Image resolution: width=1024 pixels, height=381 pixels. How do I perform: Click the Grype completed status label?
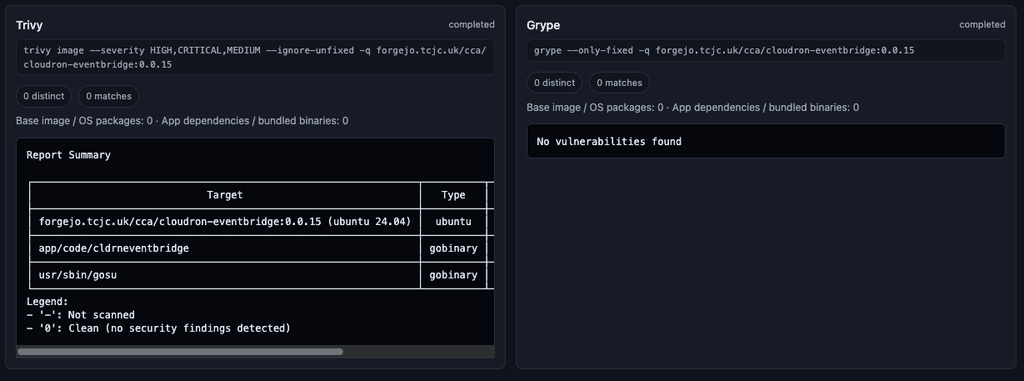pyautogui.click(x=982, y=25)
